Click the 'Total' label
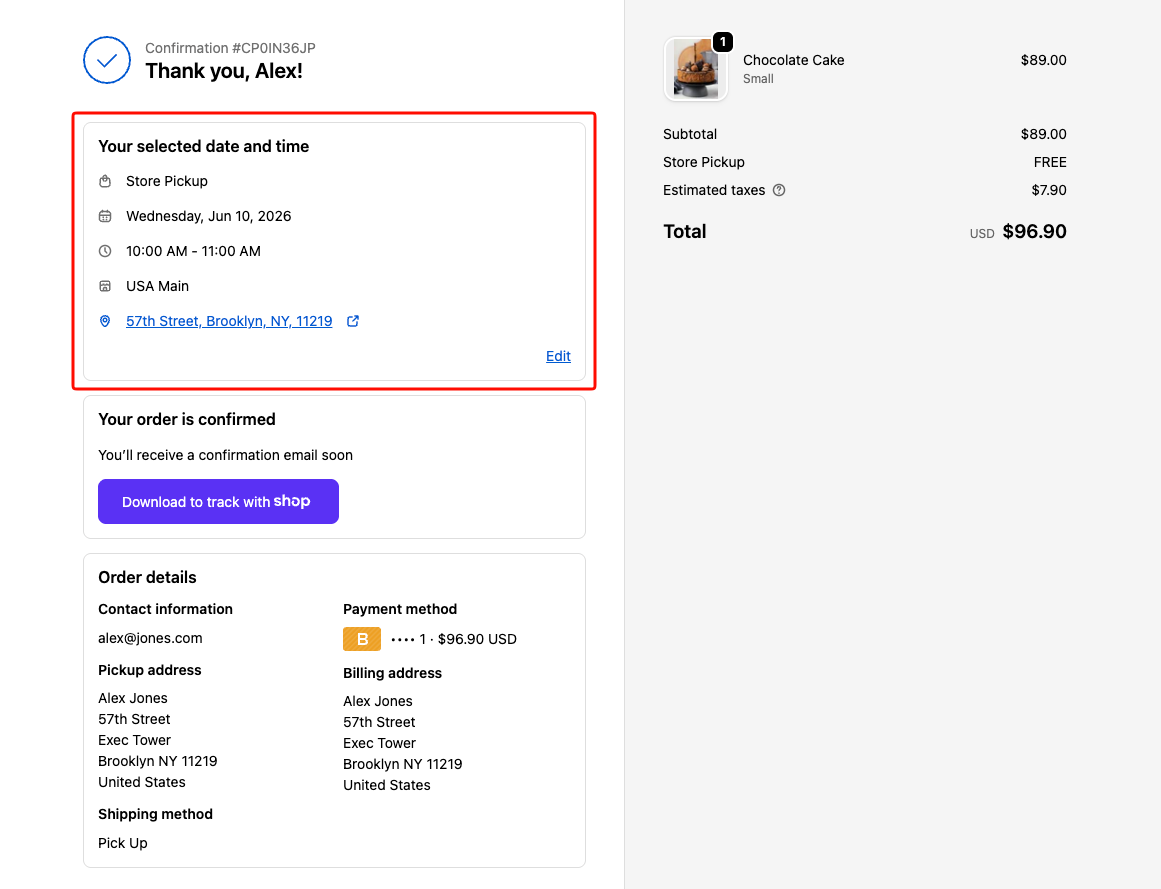This screenshot has width=1161, height=889. (x=685, y=232)
